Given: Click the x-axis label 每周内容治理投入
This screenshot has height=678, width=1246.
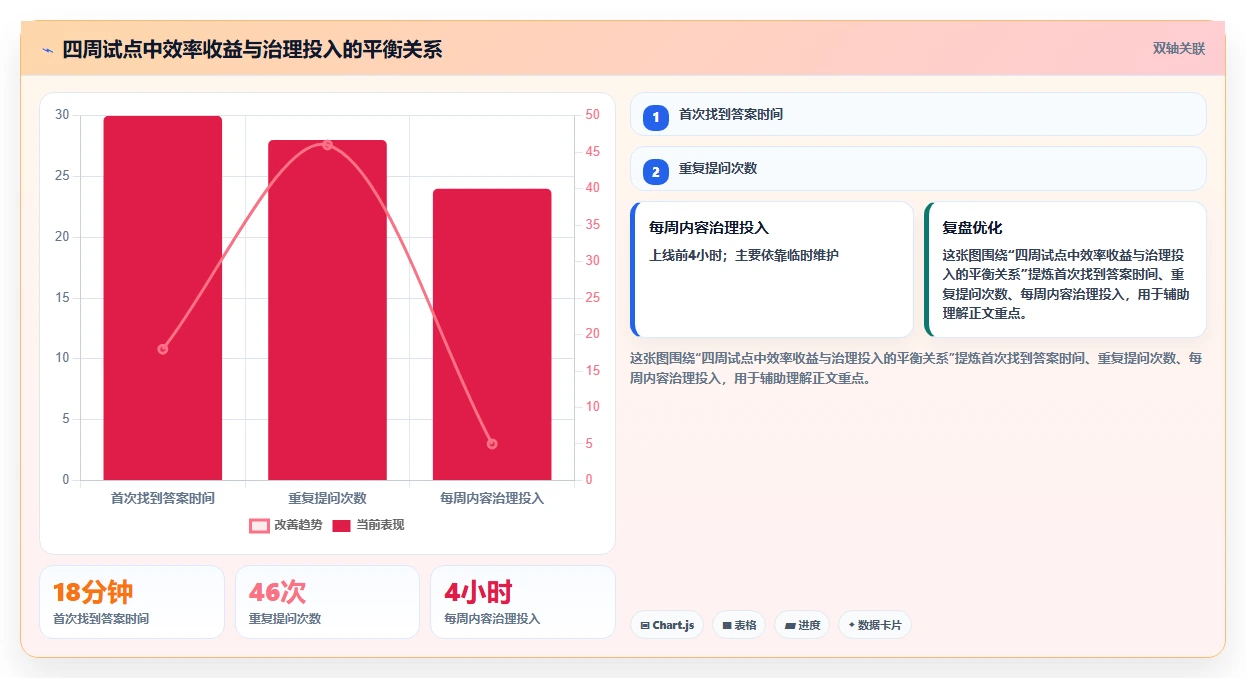Looking at the screenshot, I should tap(492, 497).
